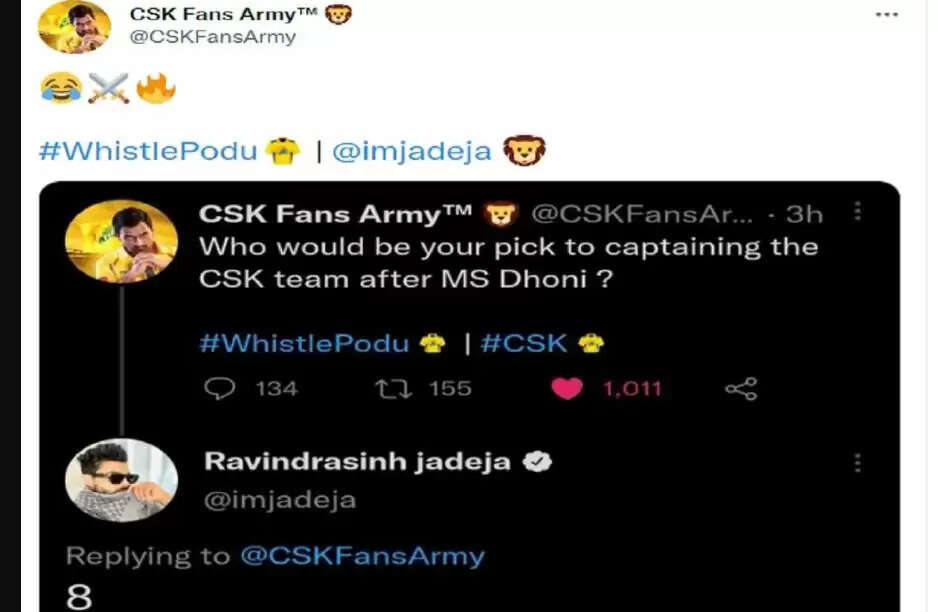The image size is (938, 612).
Task: Unlike the tweet with 1,011 likes
Action: coord(567,389)
